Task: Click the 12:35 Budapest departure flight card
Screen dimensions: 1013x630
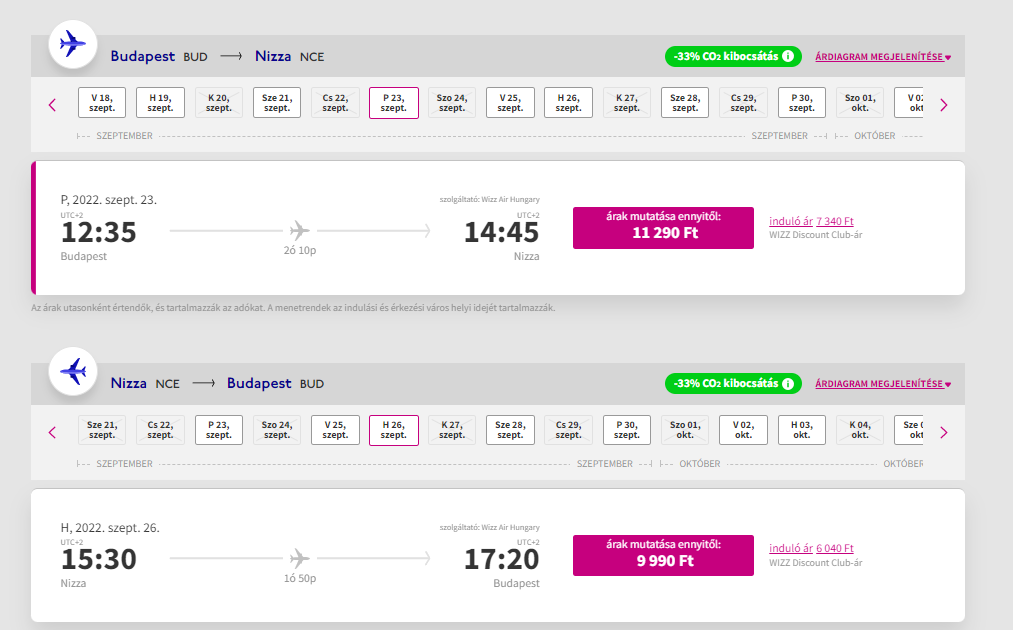Action: 300,228
